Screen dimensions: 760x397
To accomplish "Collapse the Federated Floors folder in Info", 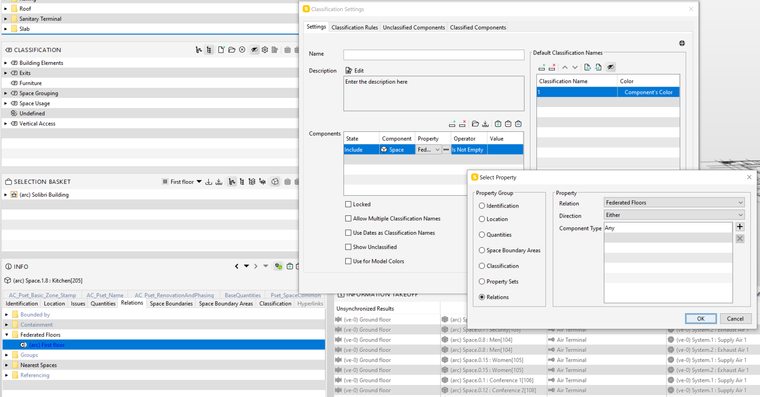I will click(7, 334).
